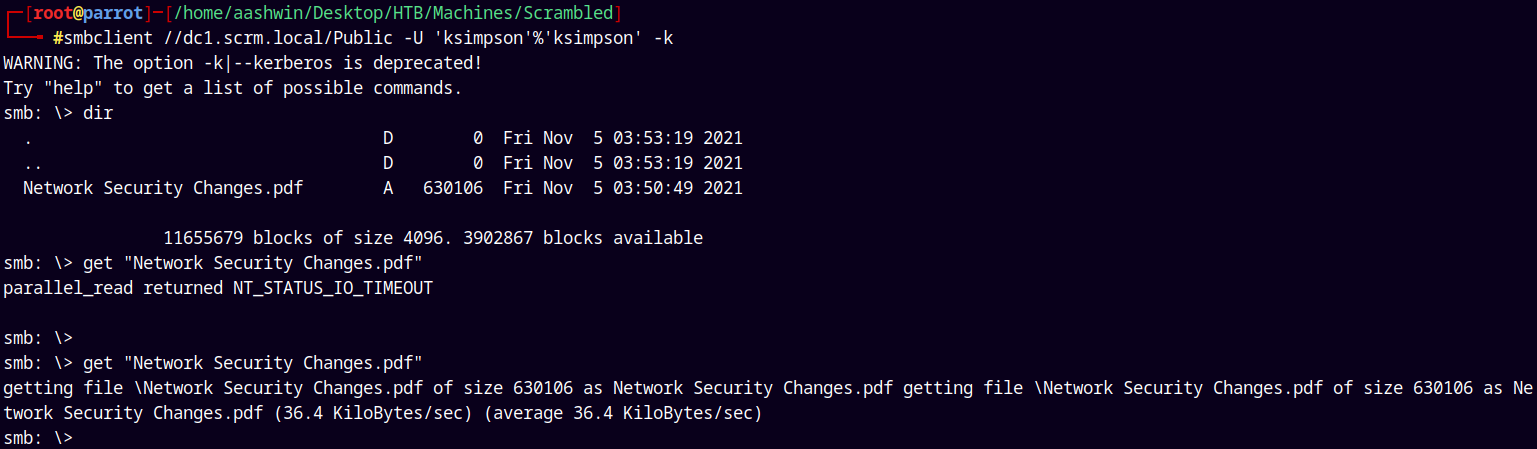Click the first get "Network Security Changes.pdf" command
The image size is (1537, 449).
[213, 263]
